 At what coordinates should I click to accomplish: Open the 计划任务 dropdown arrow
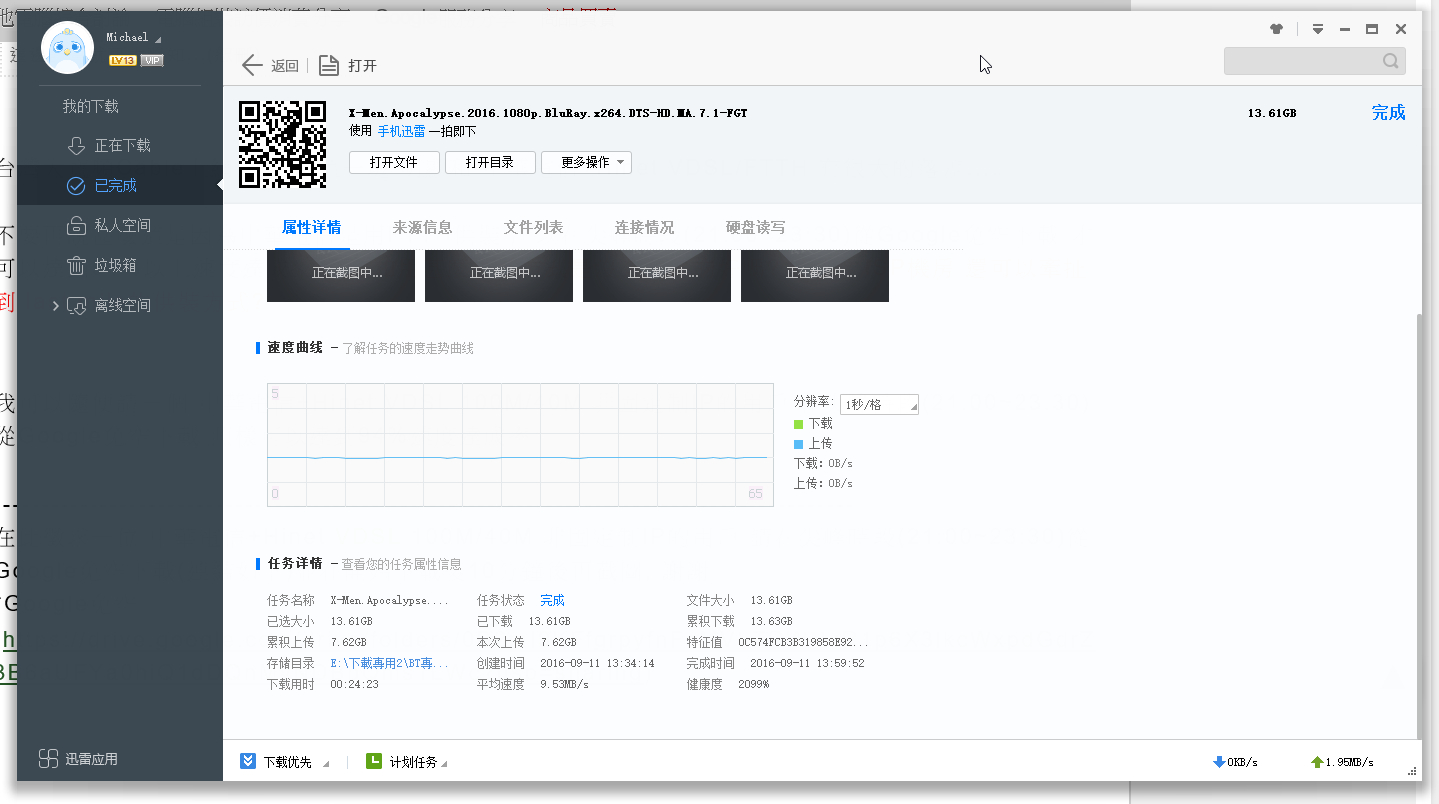[444, 763]
